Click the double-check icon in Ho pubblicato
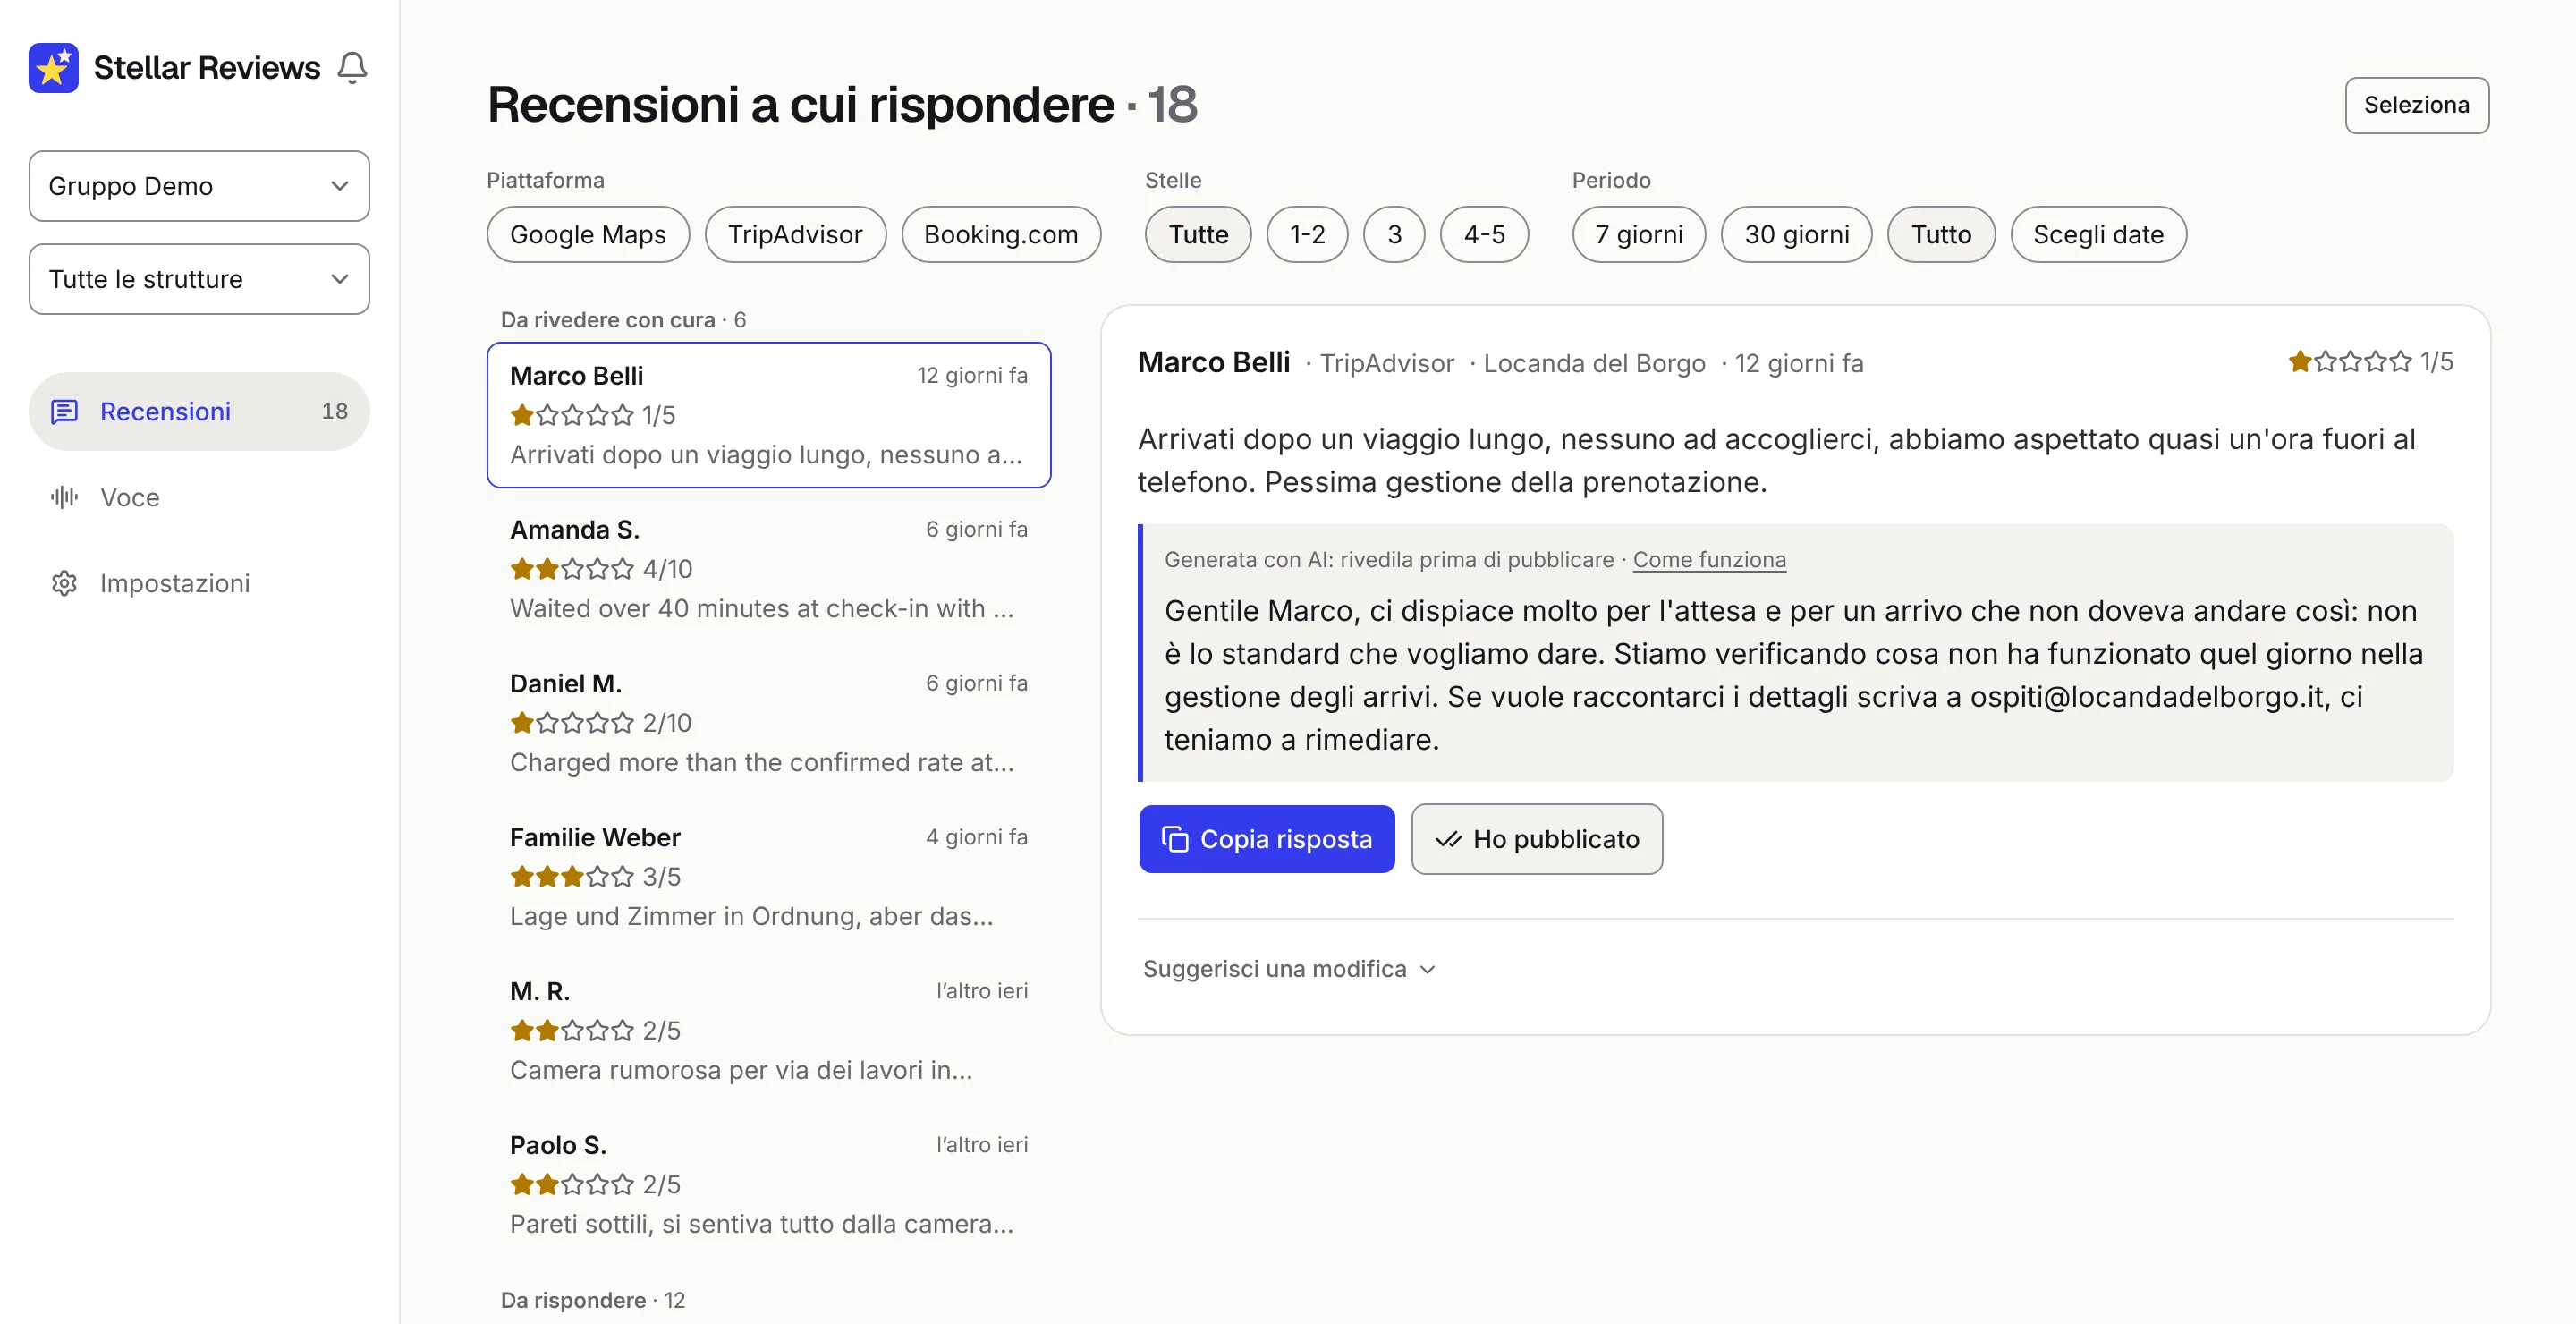The width and height of the screenshot is (2576, 1324). coord(1448,839)
